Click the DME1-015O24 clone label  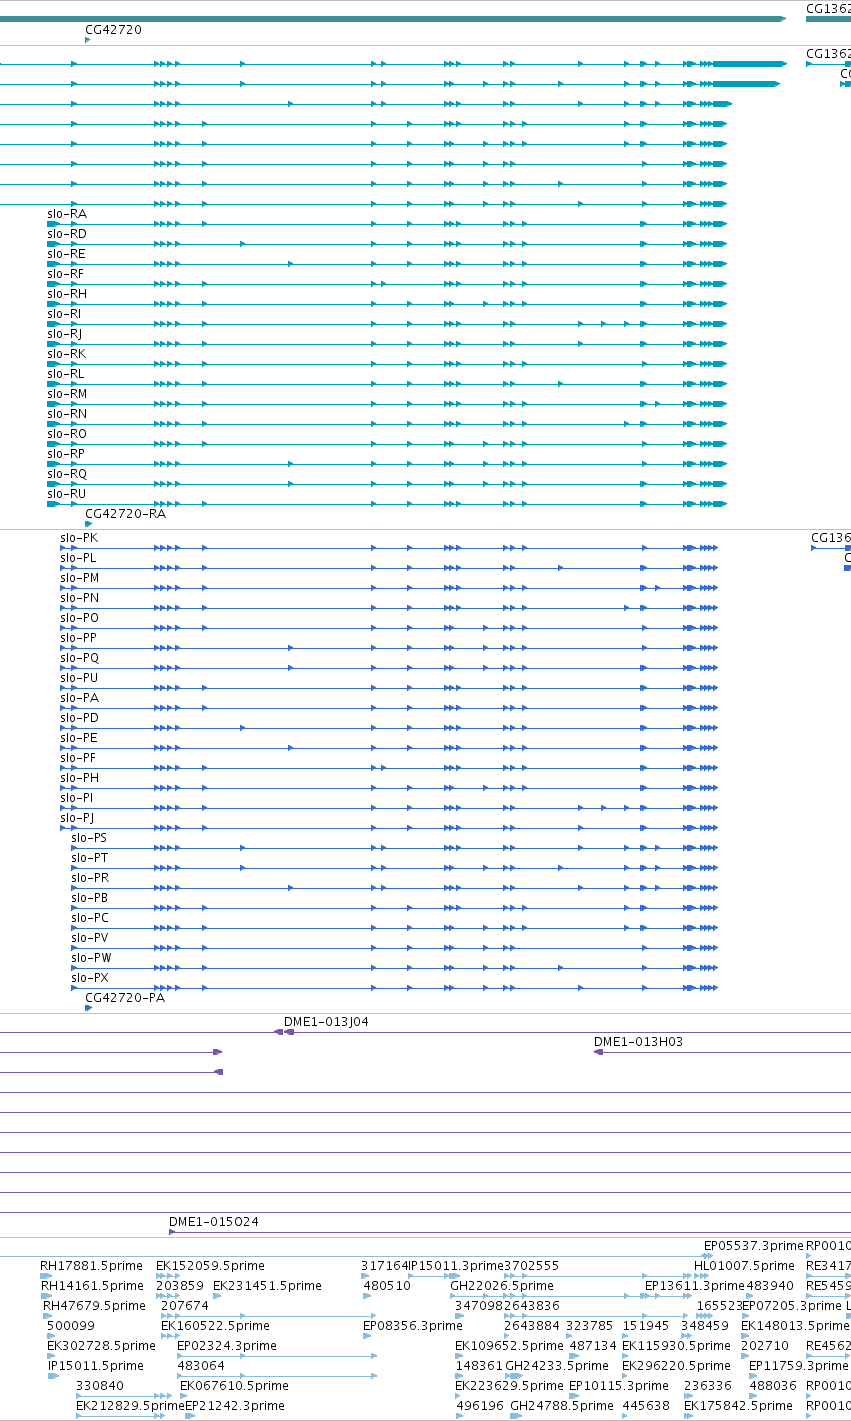pos(214,1222)
